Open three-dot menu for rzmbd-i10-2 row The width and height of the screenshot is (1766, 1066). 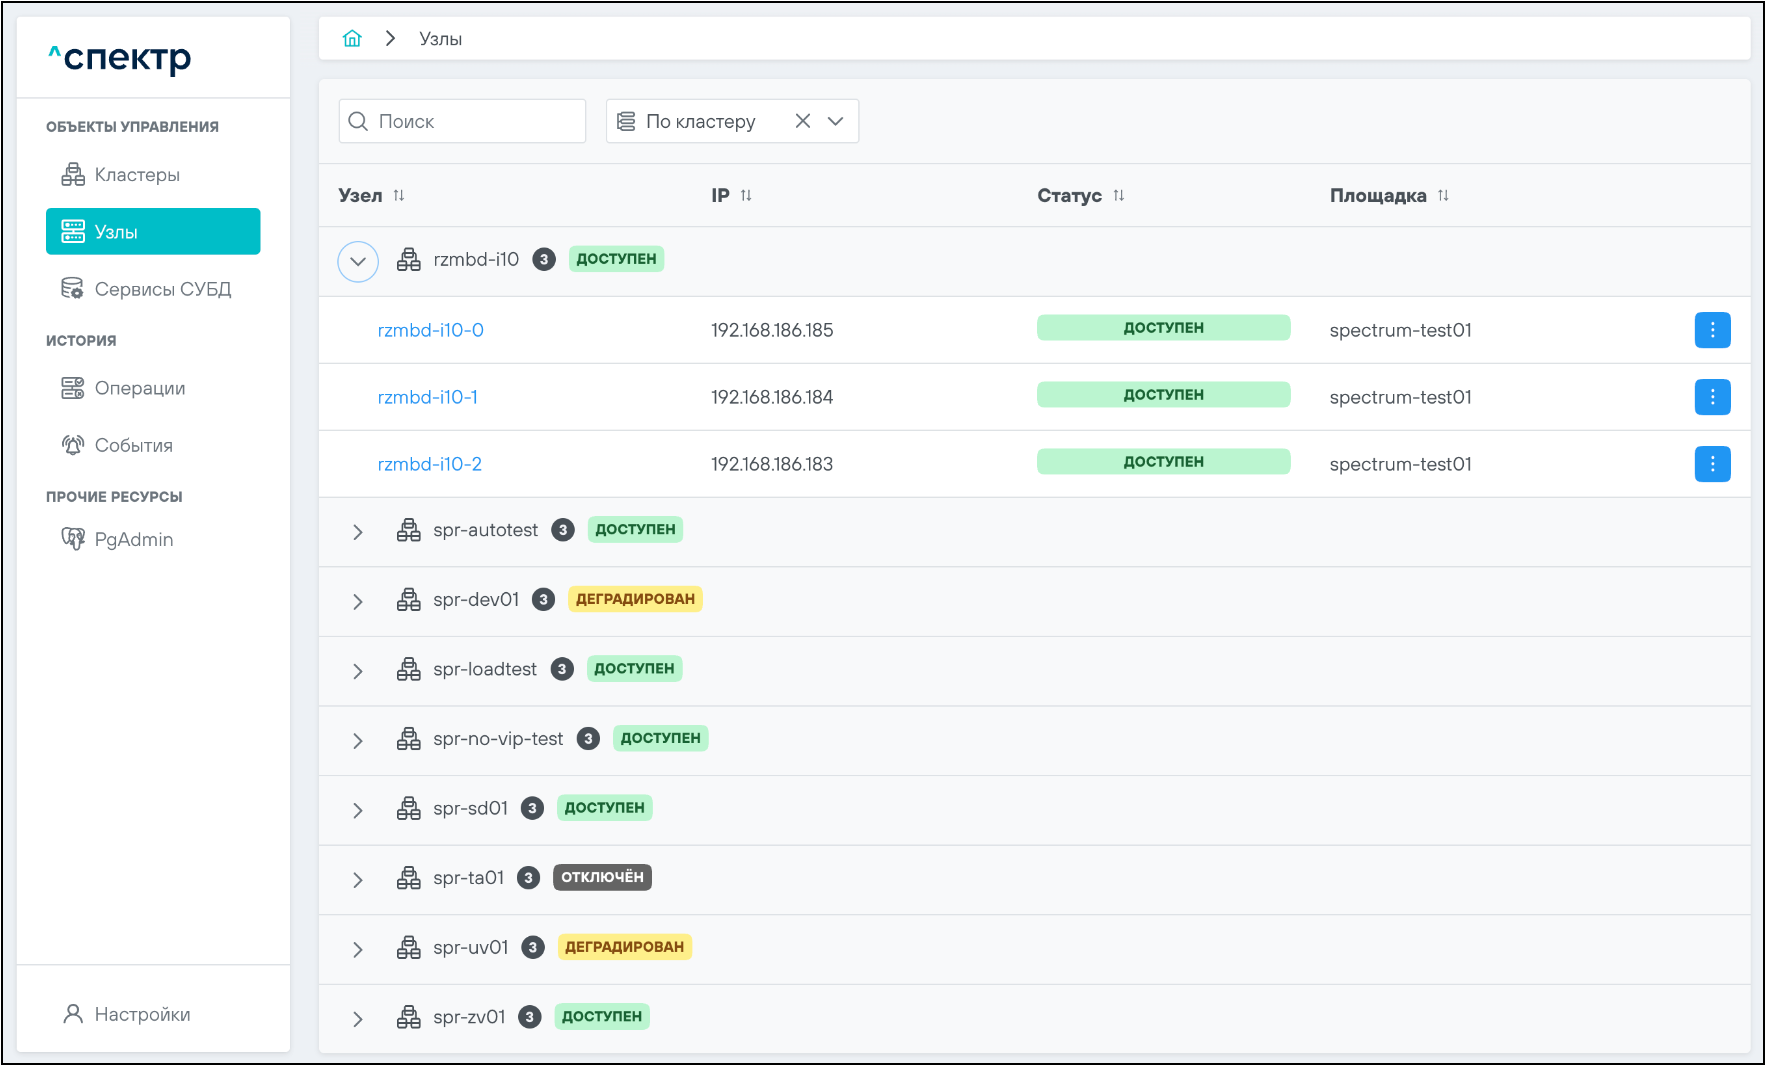[1712, 464]
